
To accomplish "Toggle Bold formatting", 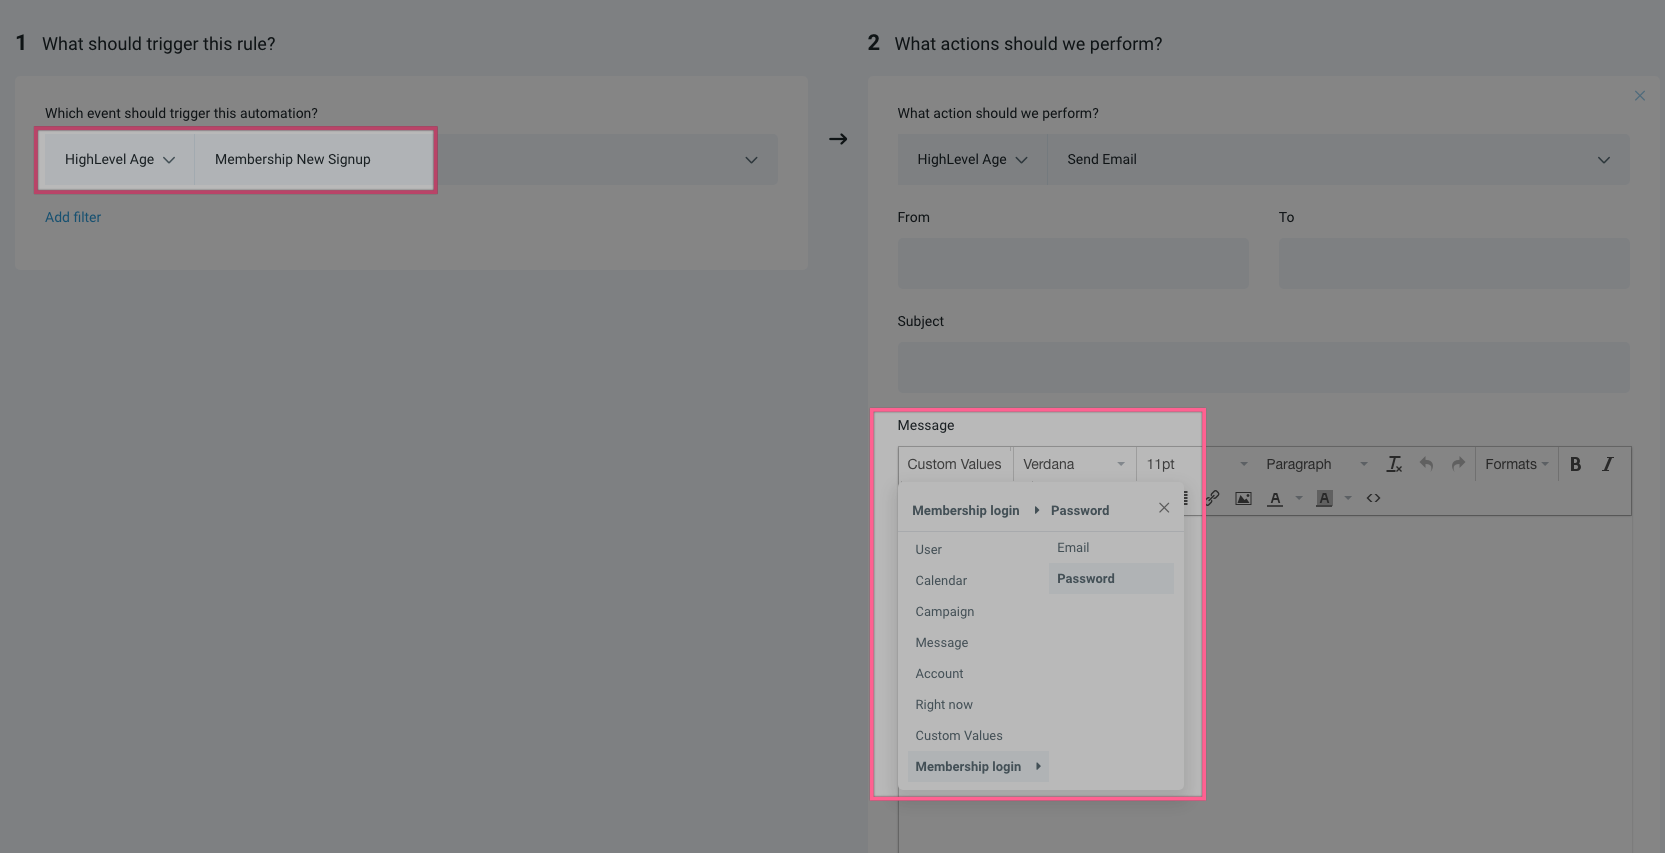I will 1575,464.
